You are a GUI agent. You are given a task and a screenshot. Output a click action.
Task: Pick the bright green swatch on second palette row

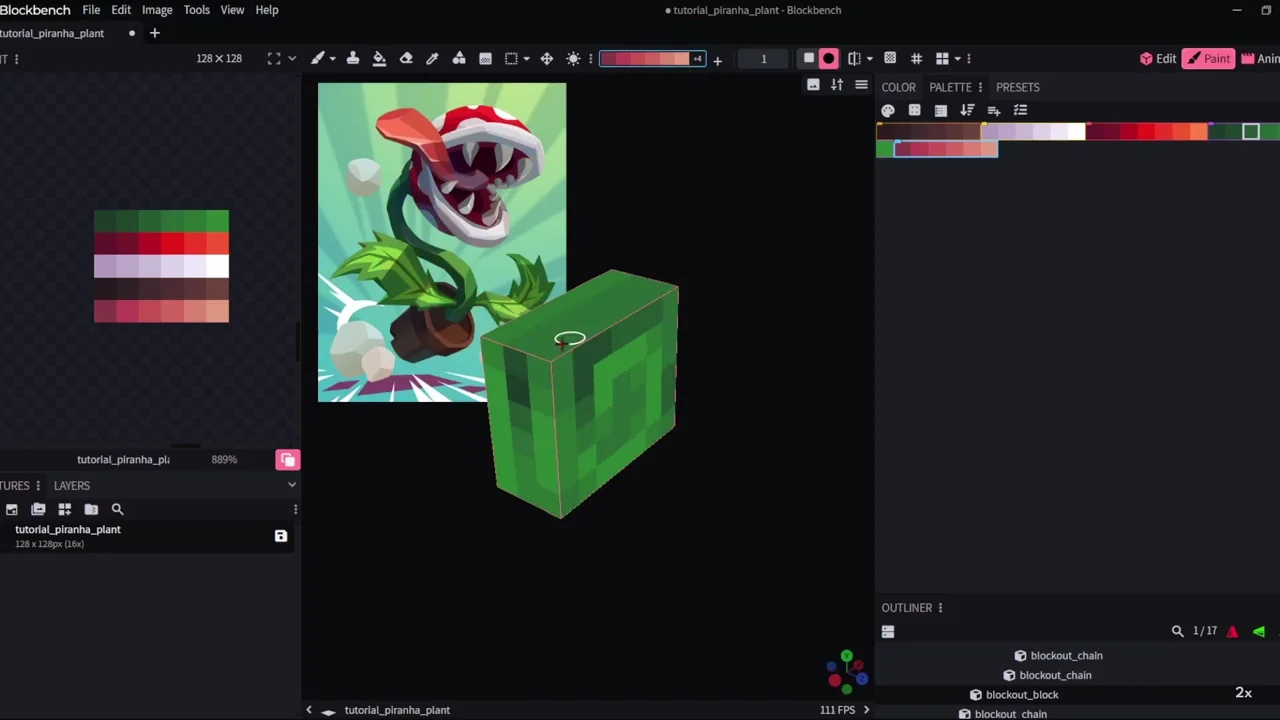pyautogui.click(x=885, y=149)
